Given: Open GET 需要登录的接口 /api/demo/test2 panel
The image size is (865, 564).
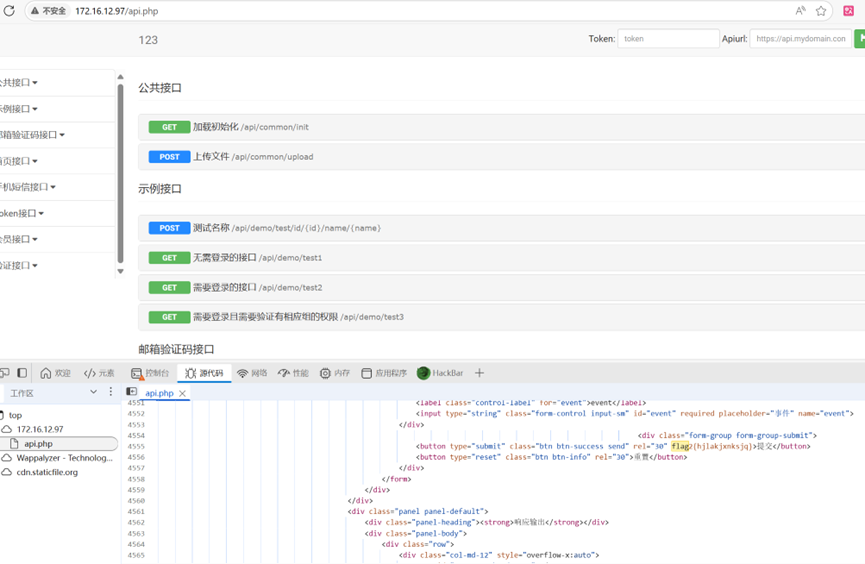Looking at the screenshot, I should click(x=501, y=288).
